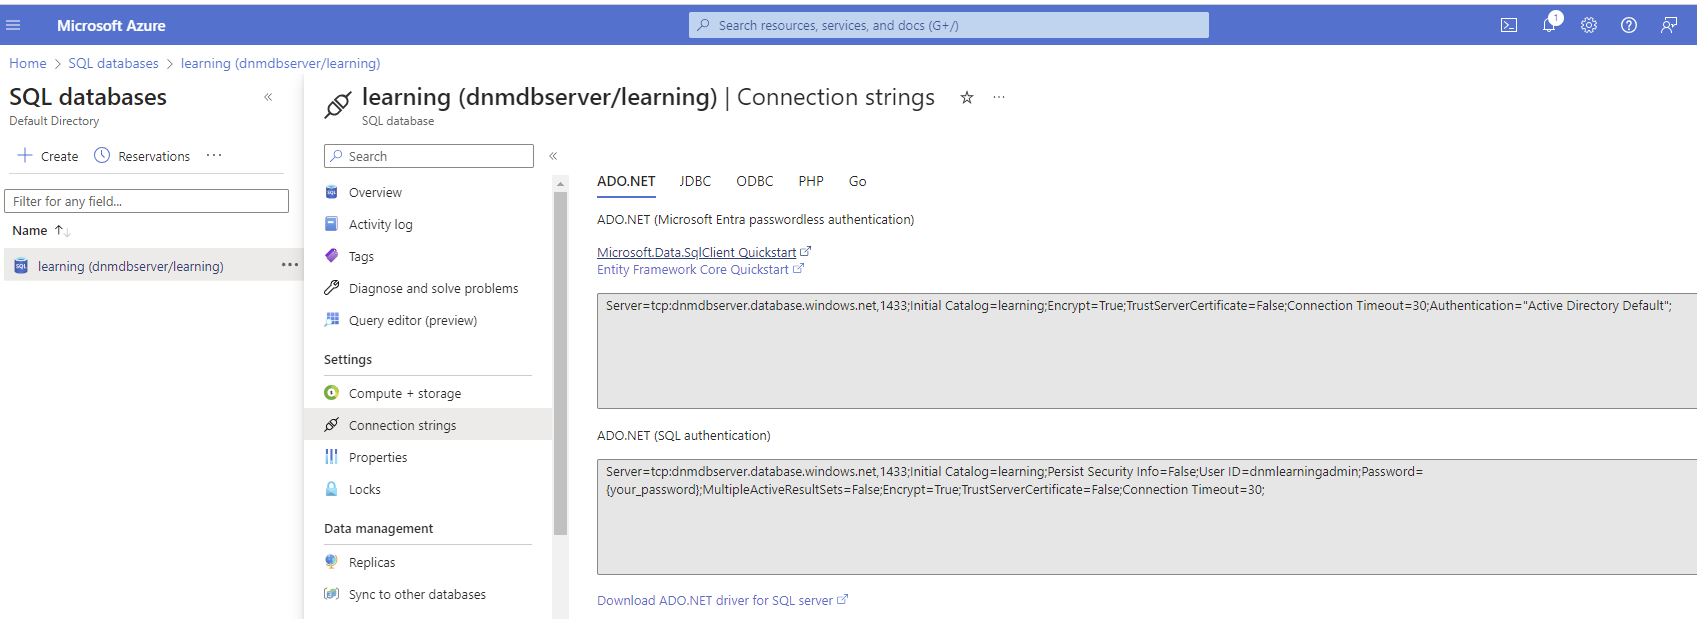1697x619 pixels.
Task: Open Compute + storage menu label
Action: coord(405,393)
